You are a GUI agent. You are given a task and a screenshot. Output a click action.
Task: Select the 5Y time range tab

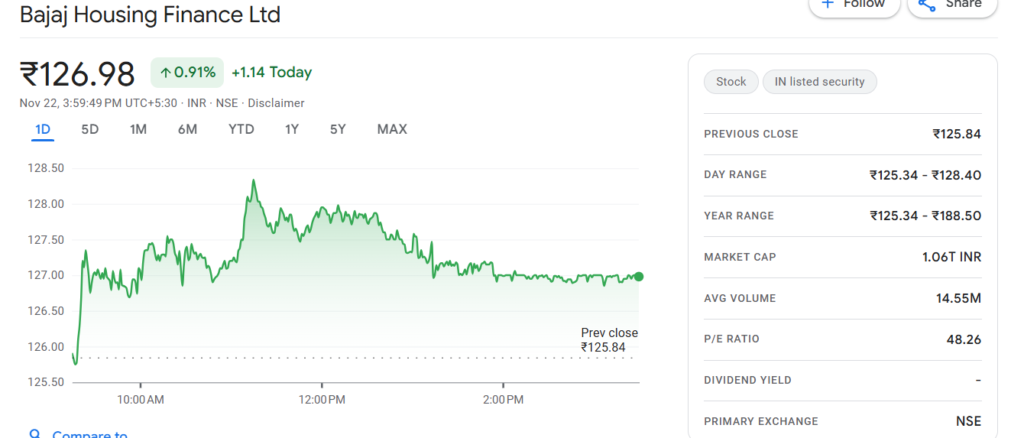[x=338, y=129]
